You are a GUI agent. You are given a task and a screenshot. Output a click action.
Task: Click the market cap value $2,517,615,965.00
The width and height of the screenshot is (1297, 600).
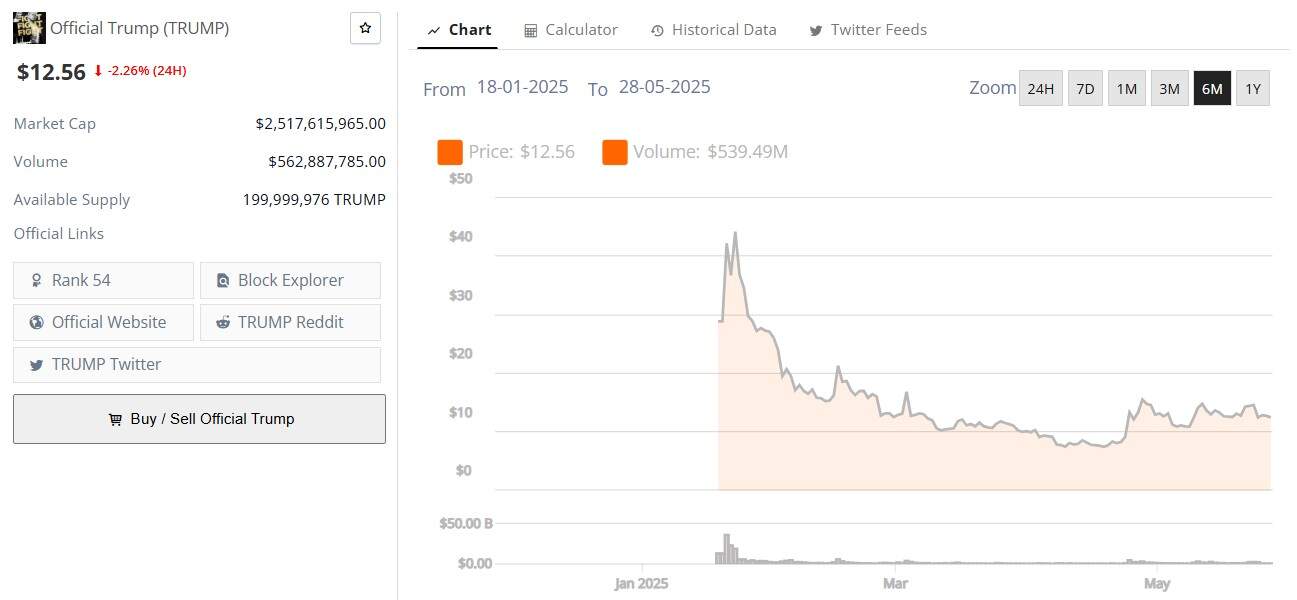click(x=320, y=124)
